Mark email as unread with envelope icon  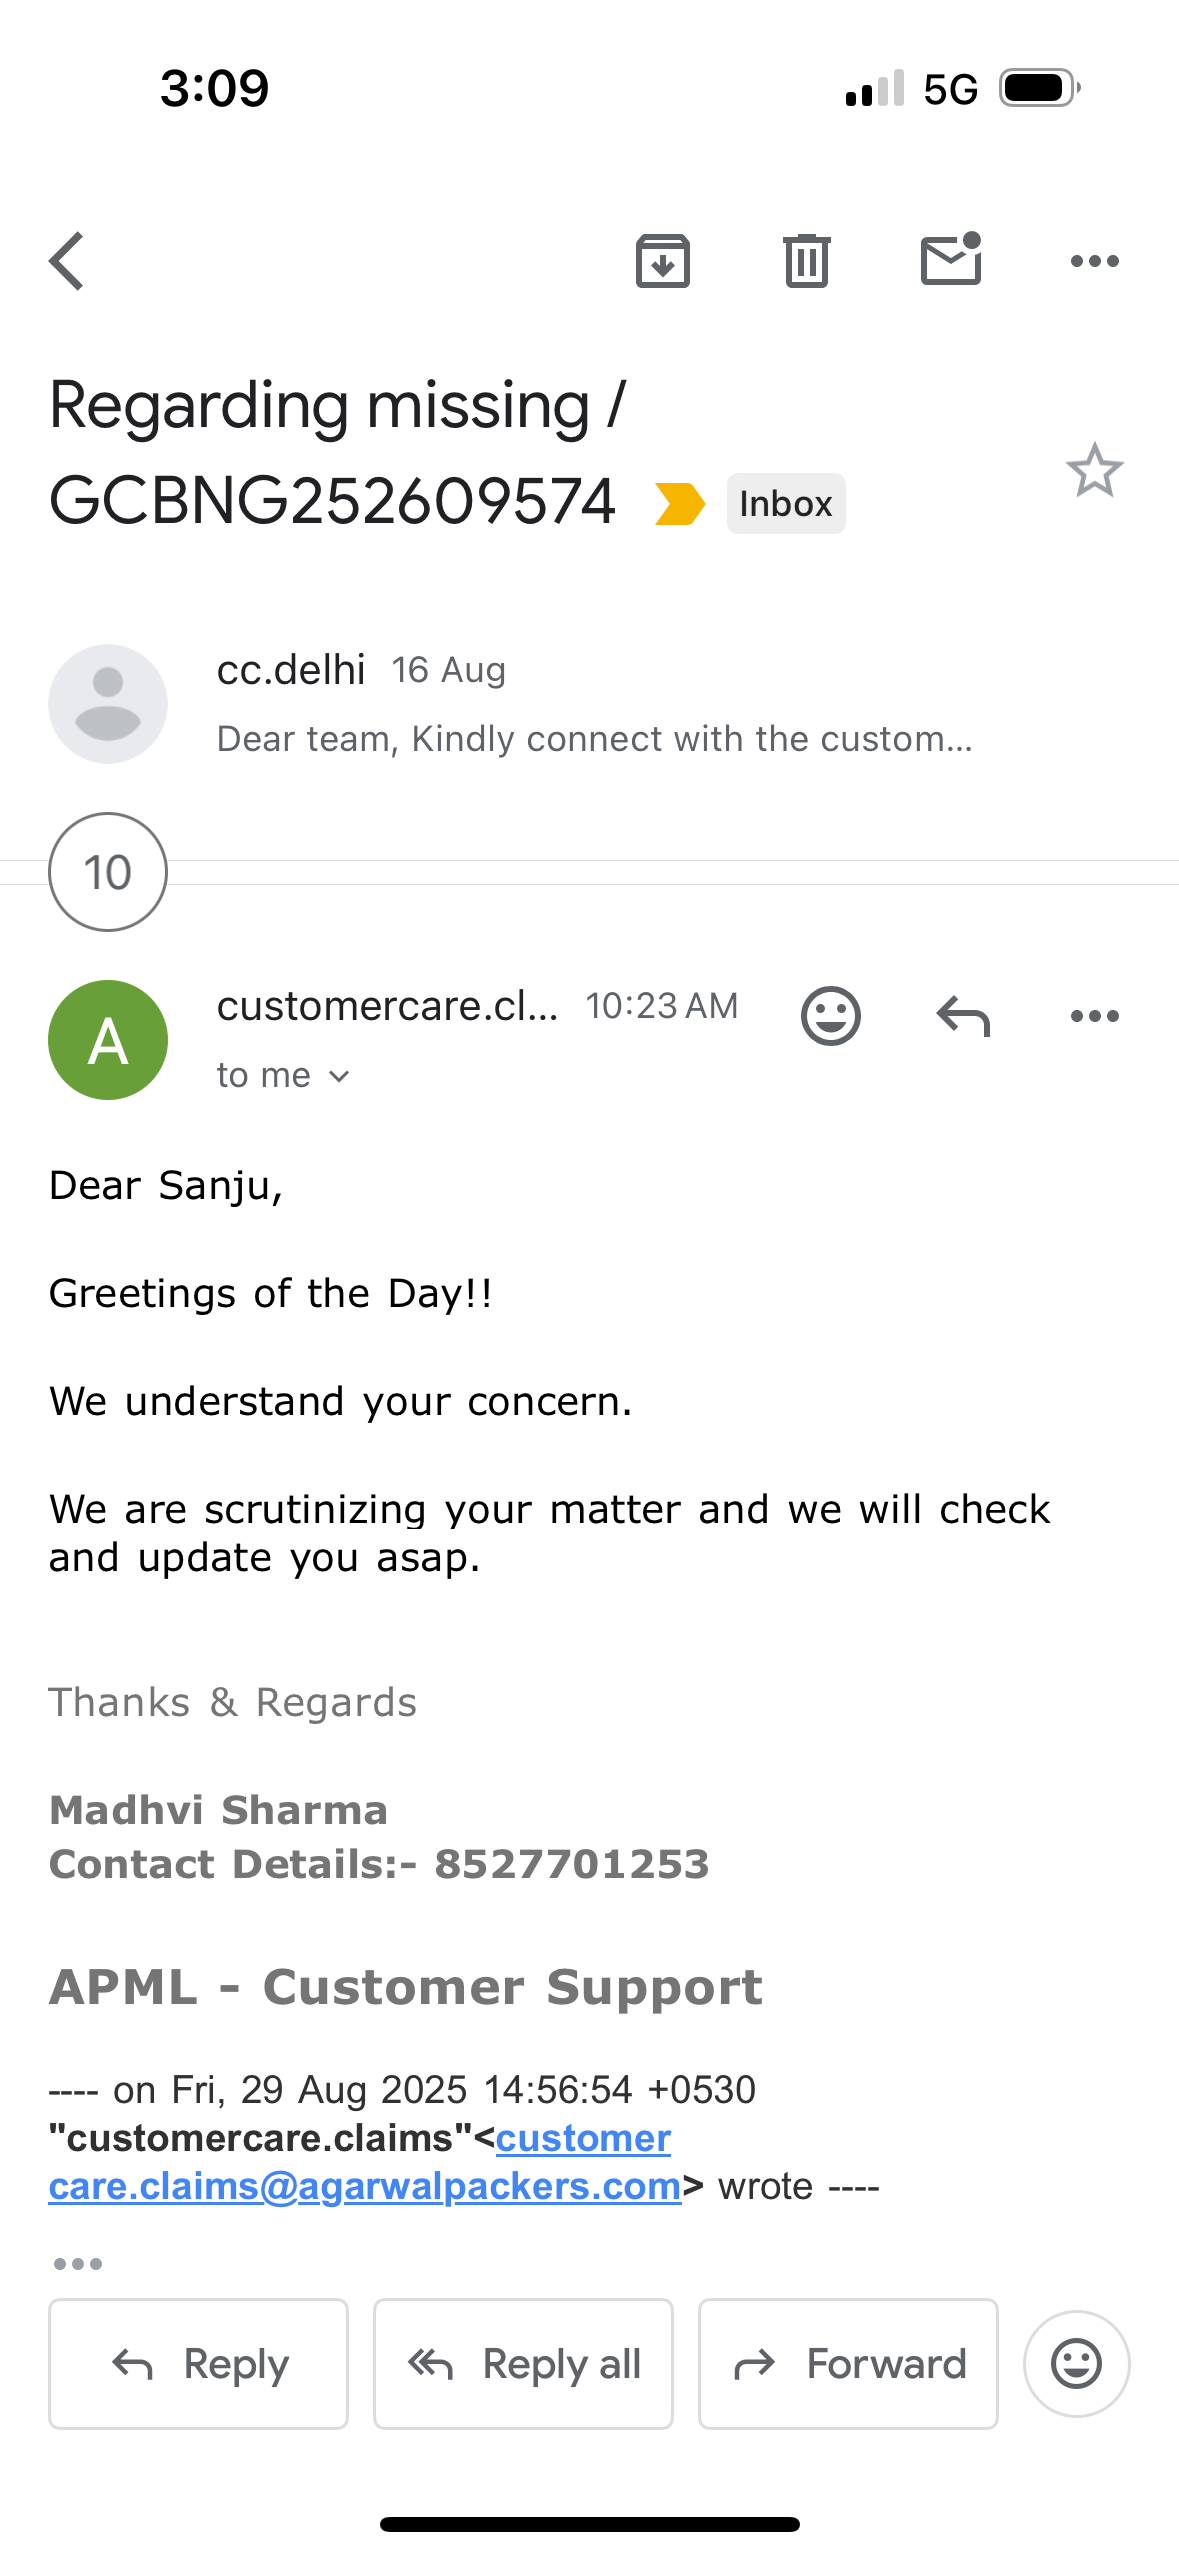tap(951, 259)
